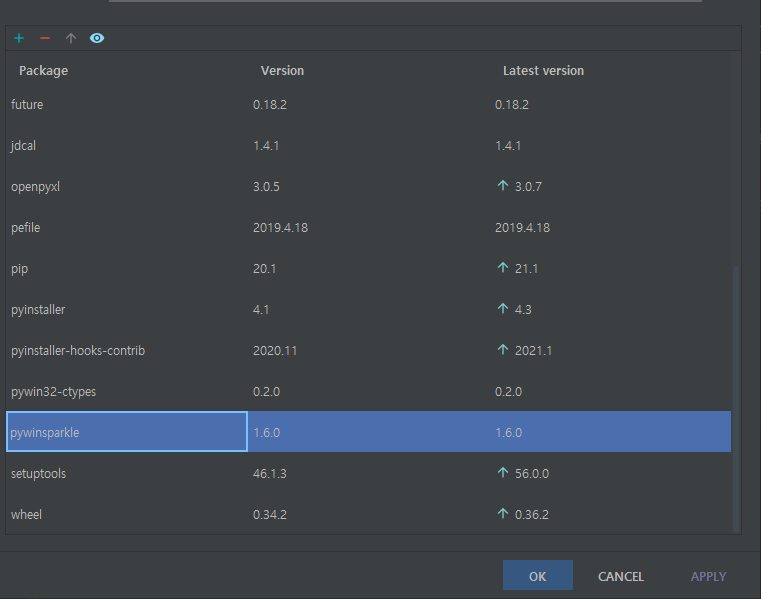Select the pefile package row

[26, 227]
